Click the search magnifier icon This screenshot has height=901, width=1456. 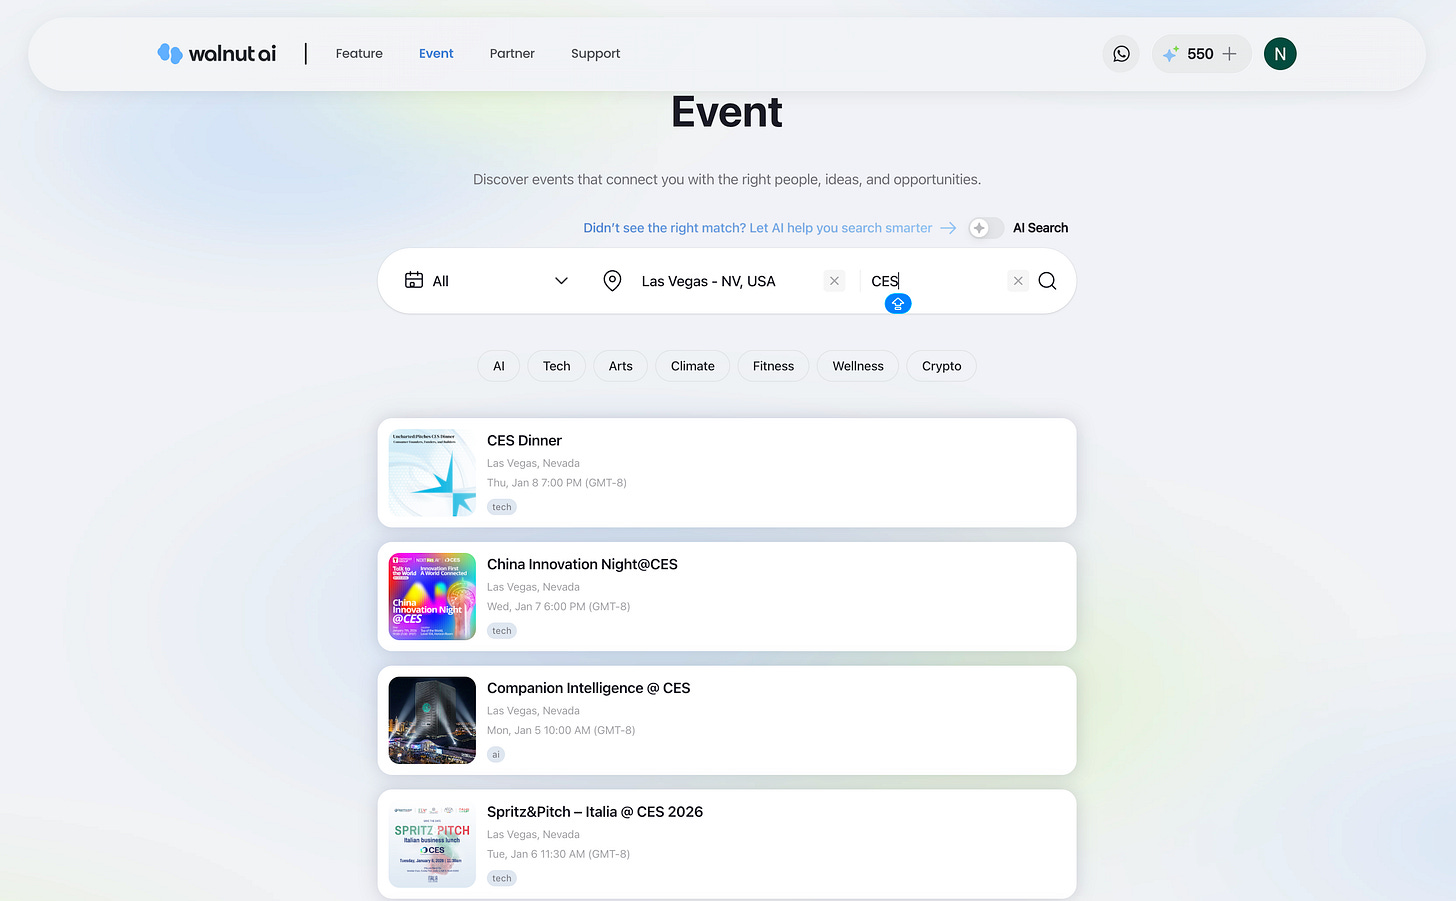[x=1047, y=281]
